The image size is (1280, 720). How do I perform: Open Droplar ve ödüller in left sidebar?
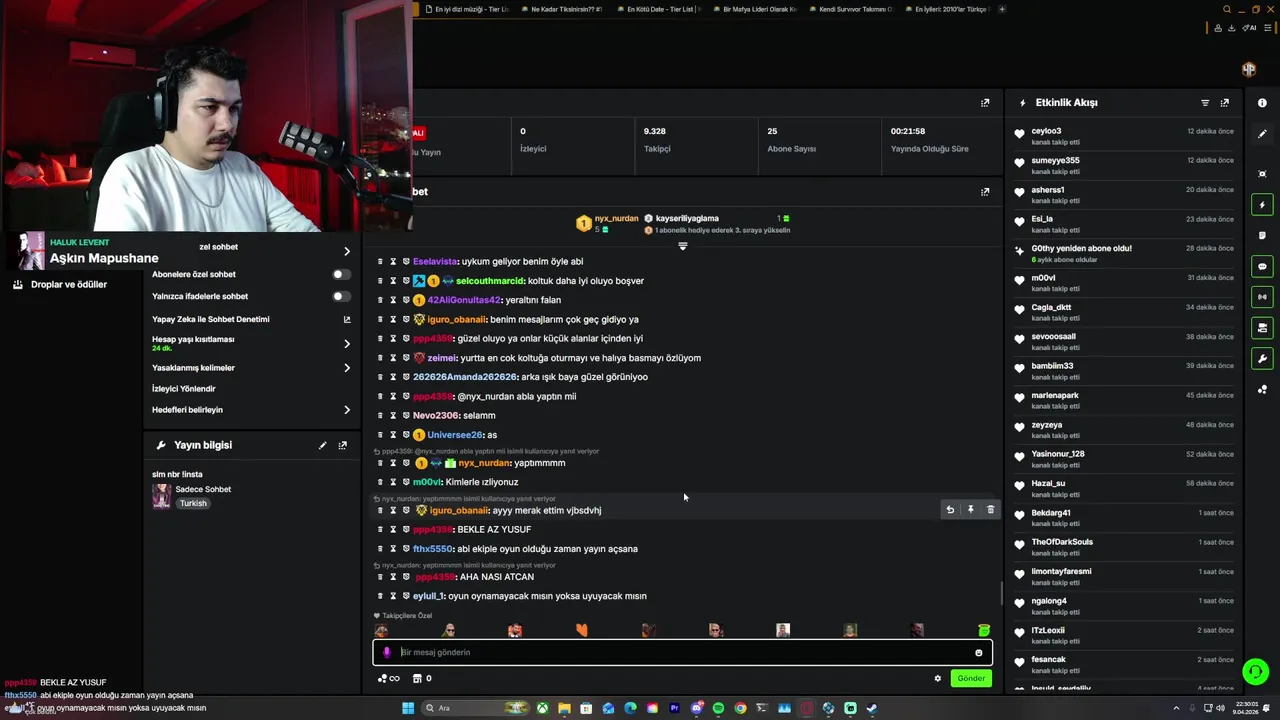tap(60, 285)
